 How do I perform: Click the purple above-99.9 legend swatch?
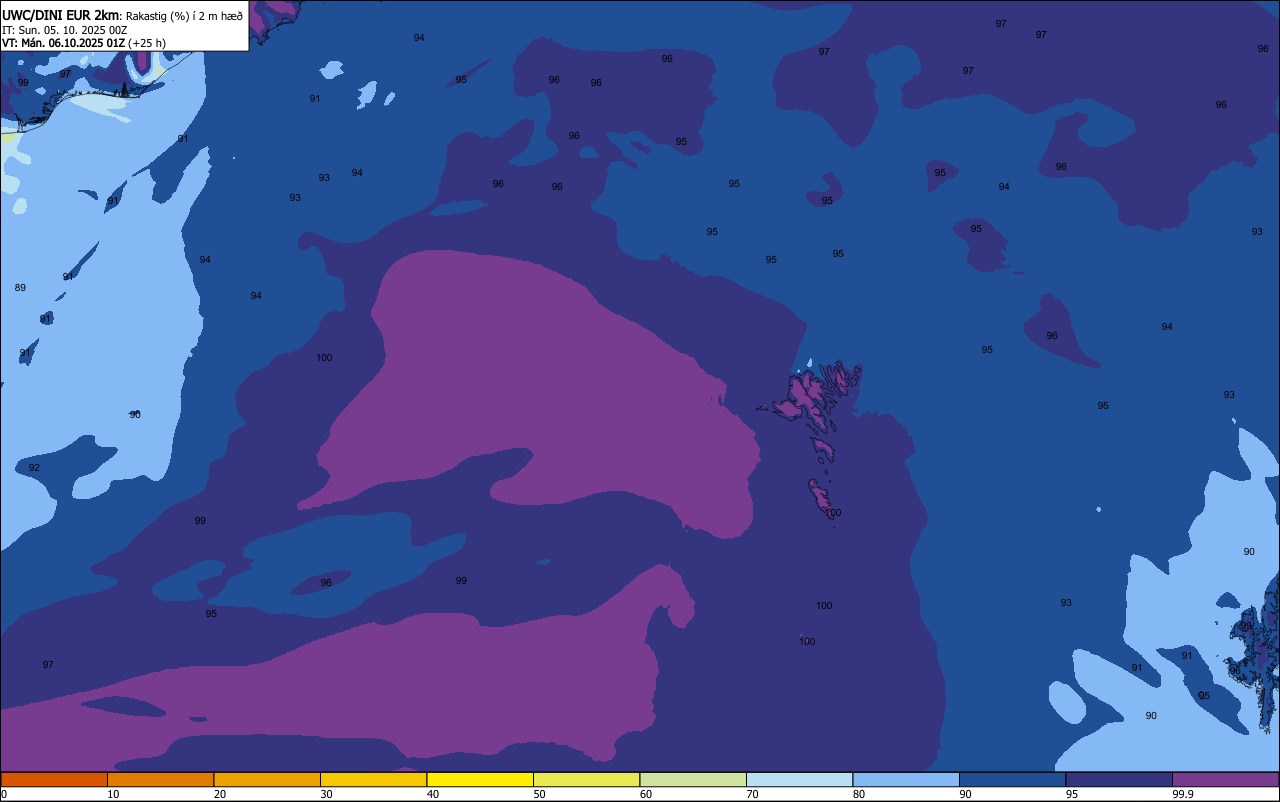tap(1225, 779)
